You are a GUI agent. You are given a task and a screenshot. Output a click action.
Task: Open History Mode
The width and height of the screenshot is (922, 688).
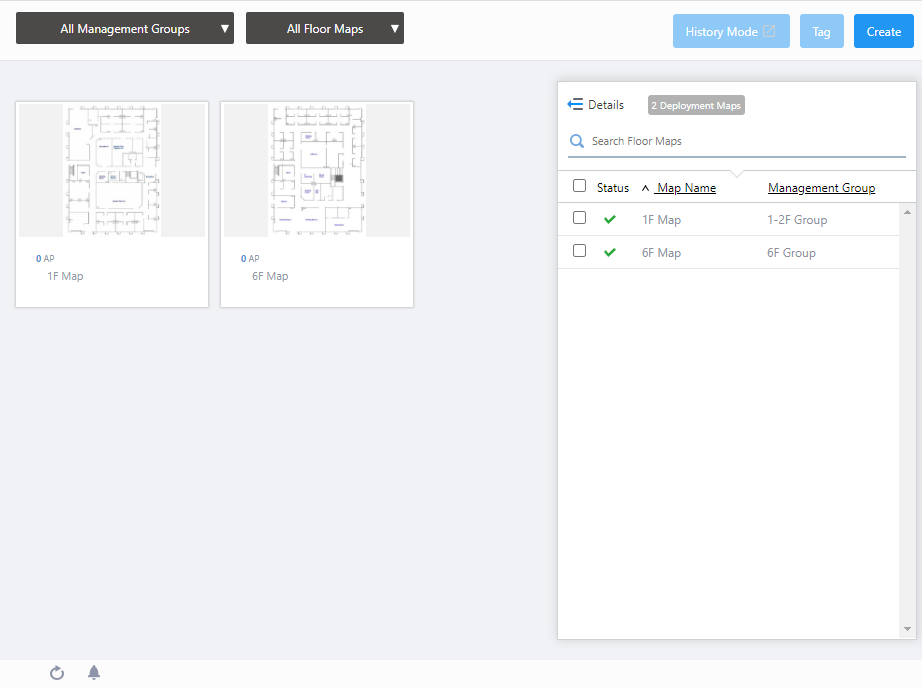(730, 32)
